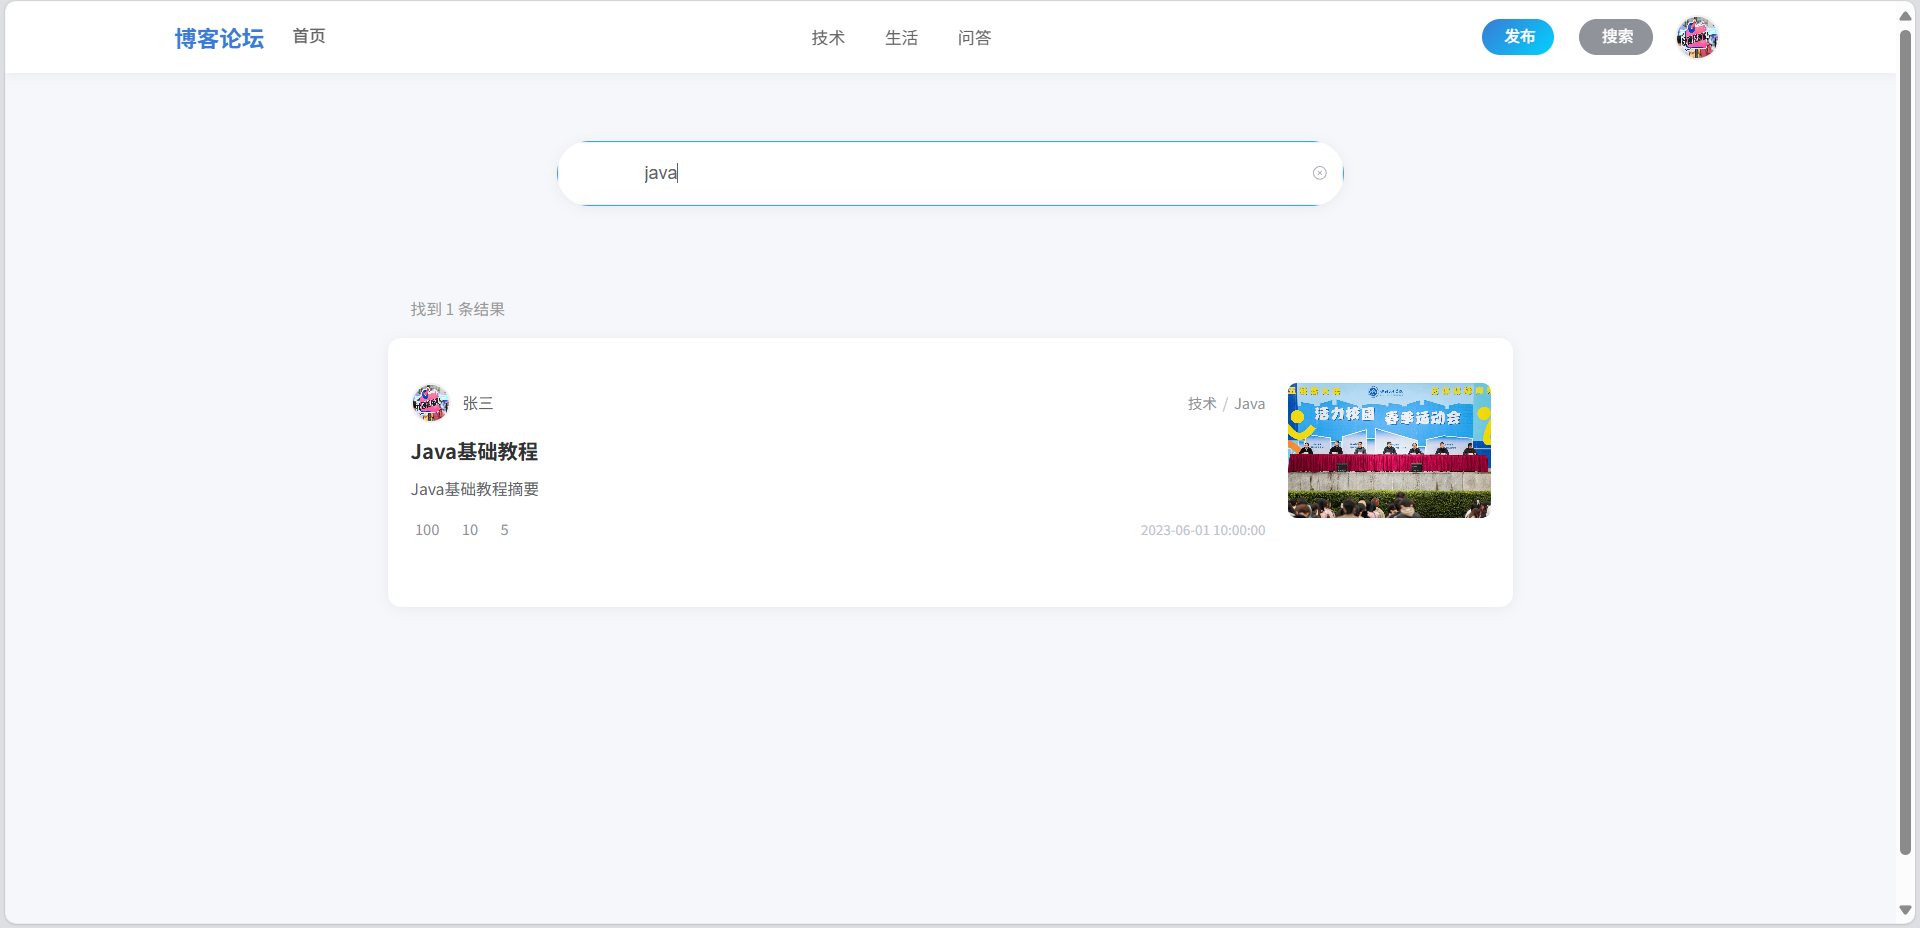This screenshot has width=1920, height=928.
Task: Click 张三's avatar on the post card
Action: (430, 403)
